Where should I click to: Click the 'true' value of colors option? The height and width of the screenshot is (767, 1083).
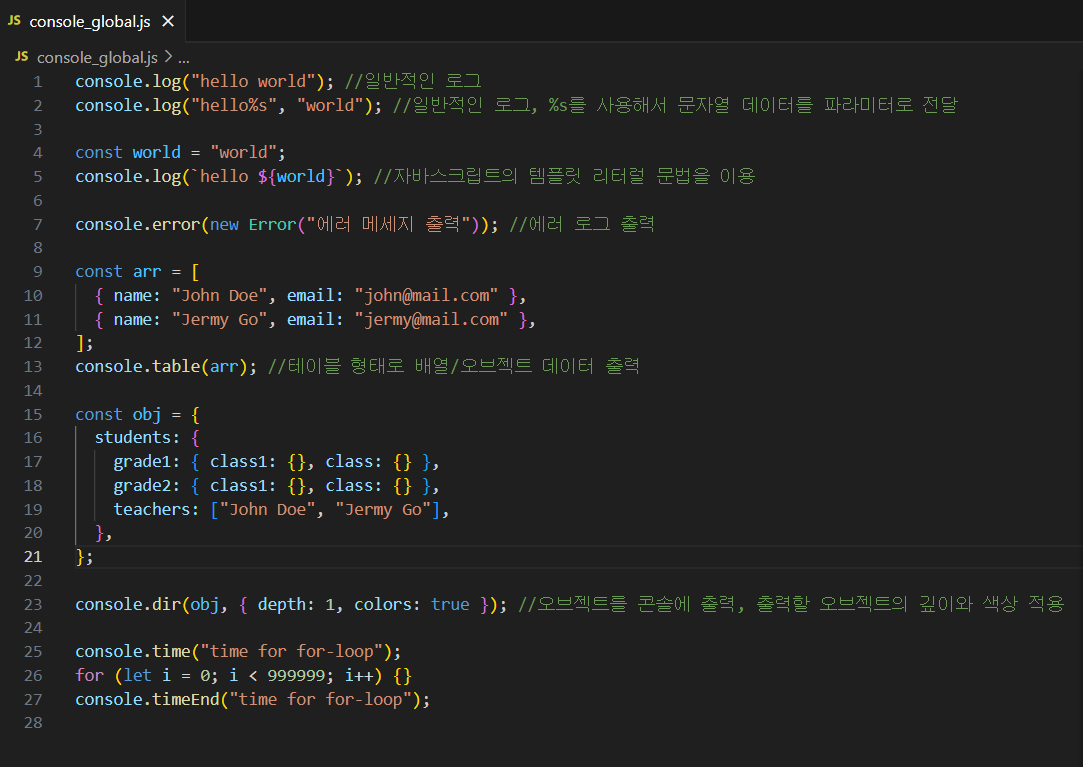(x=450, y=605)
